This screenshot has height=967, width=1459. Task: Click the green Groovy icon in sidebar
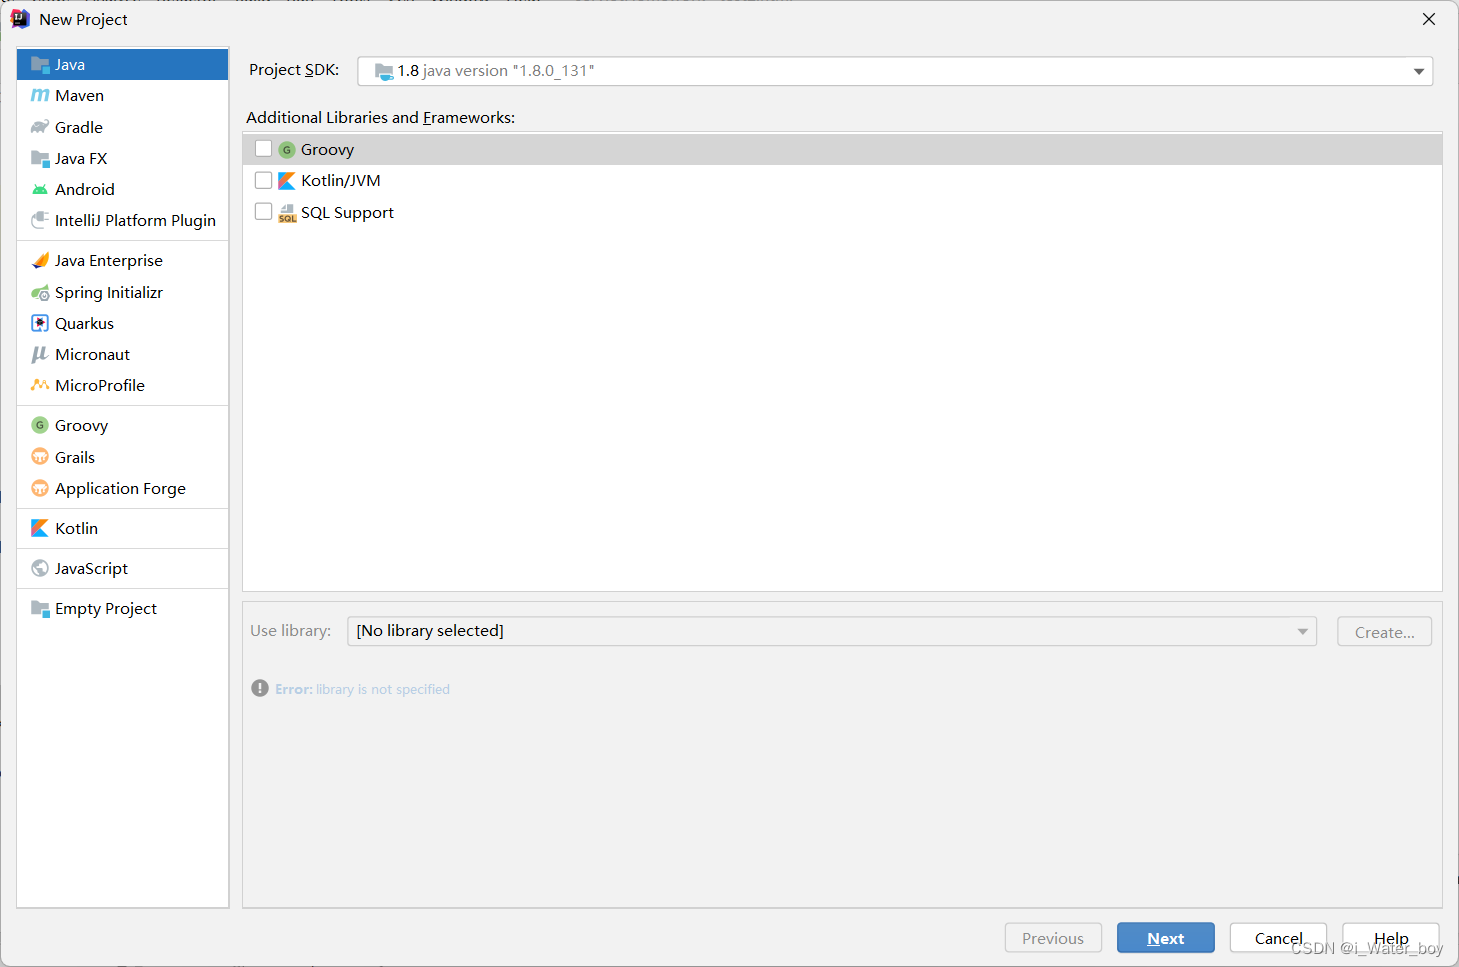point(40,425)
